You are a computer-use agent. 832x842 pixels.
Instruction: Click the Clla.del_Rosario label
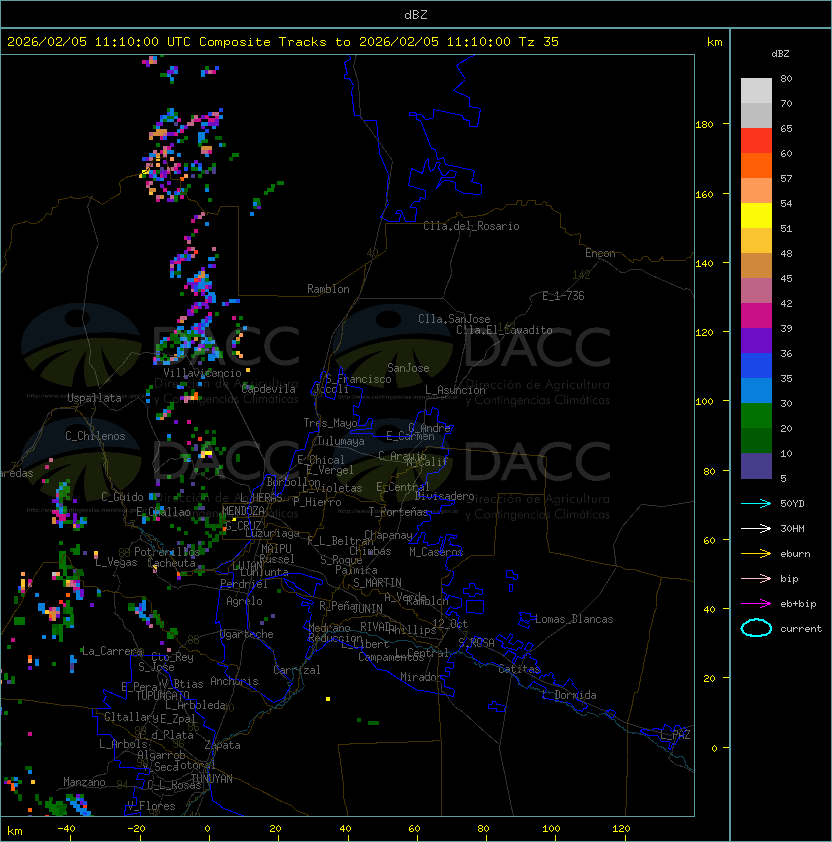(471, 226)
